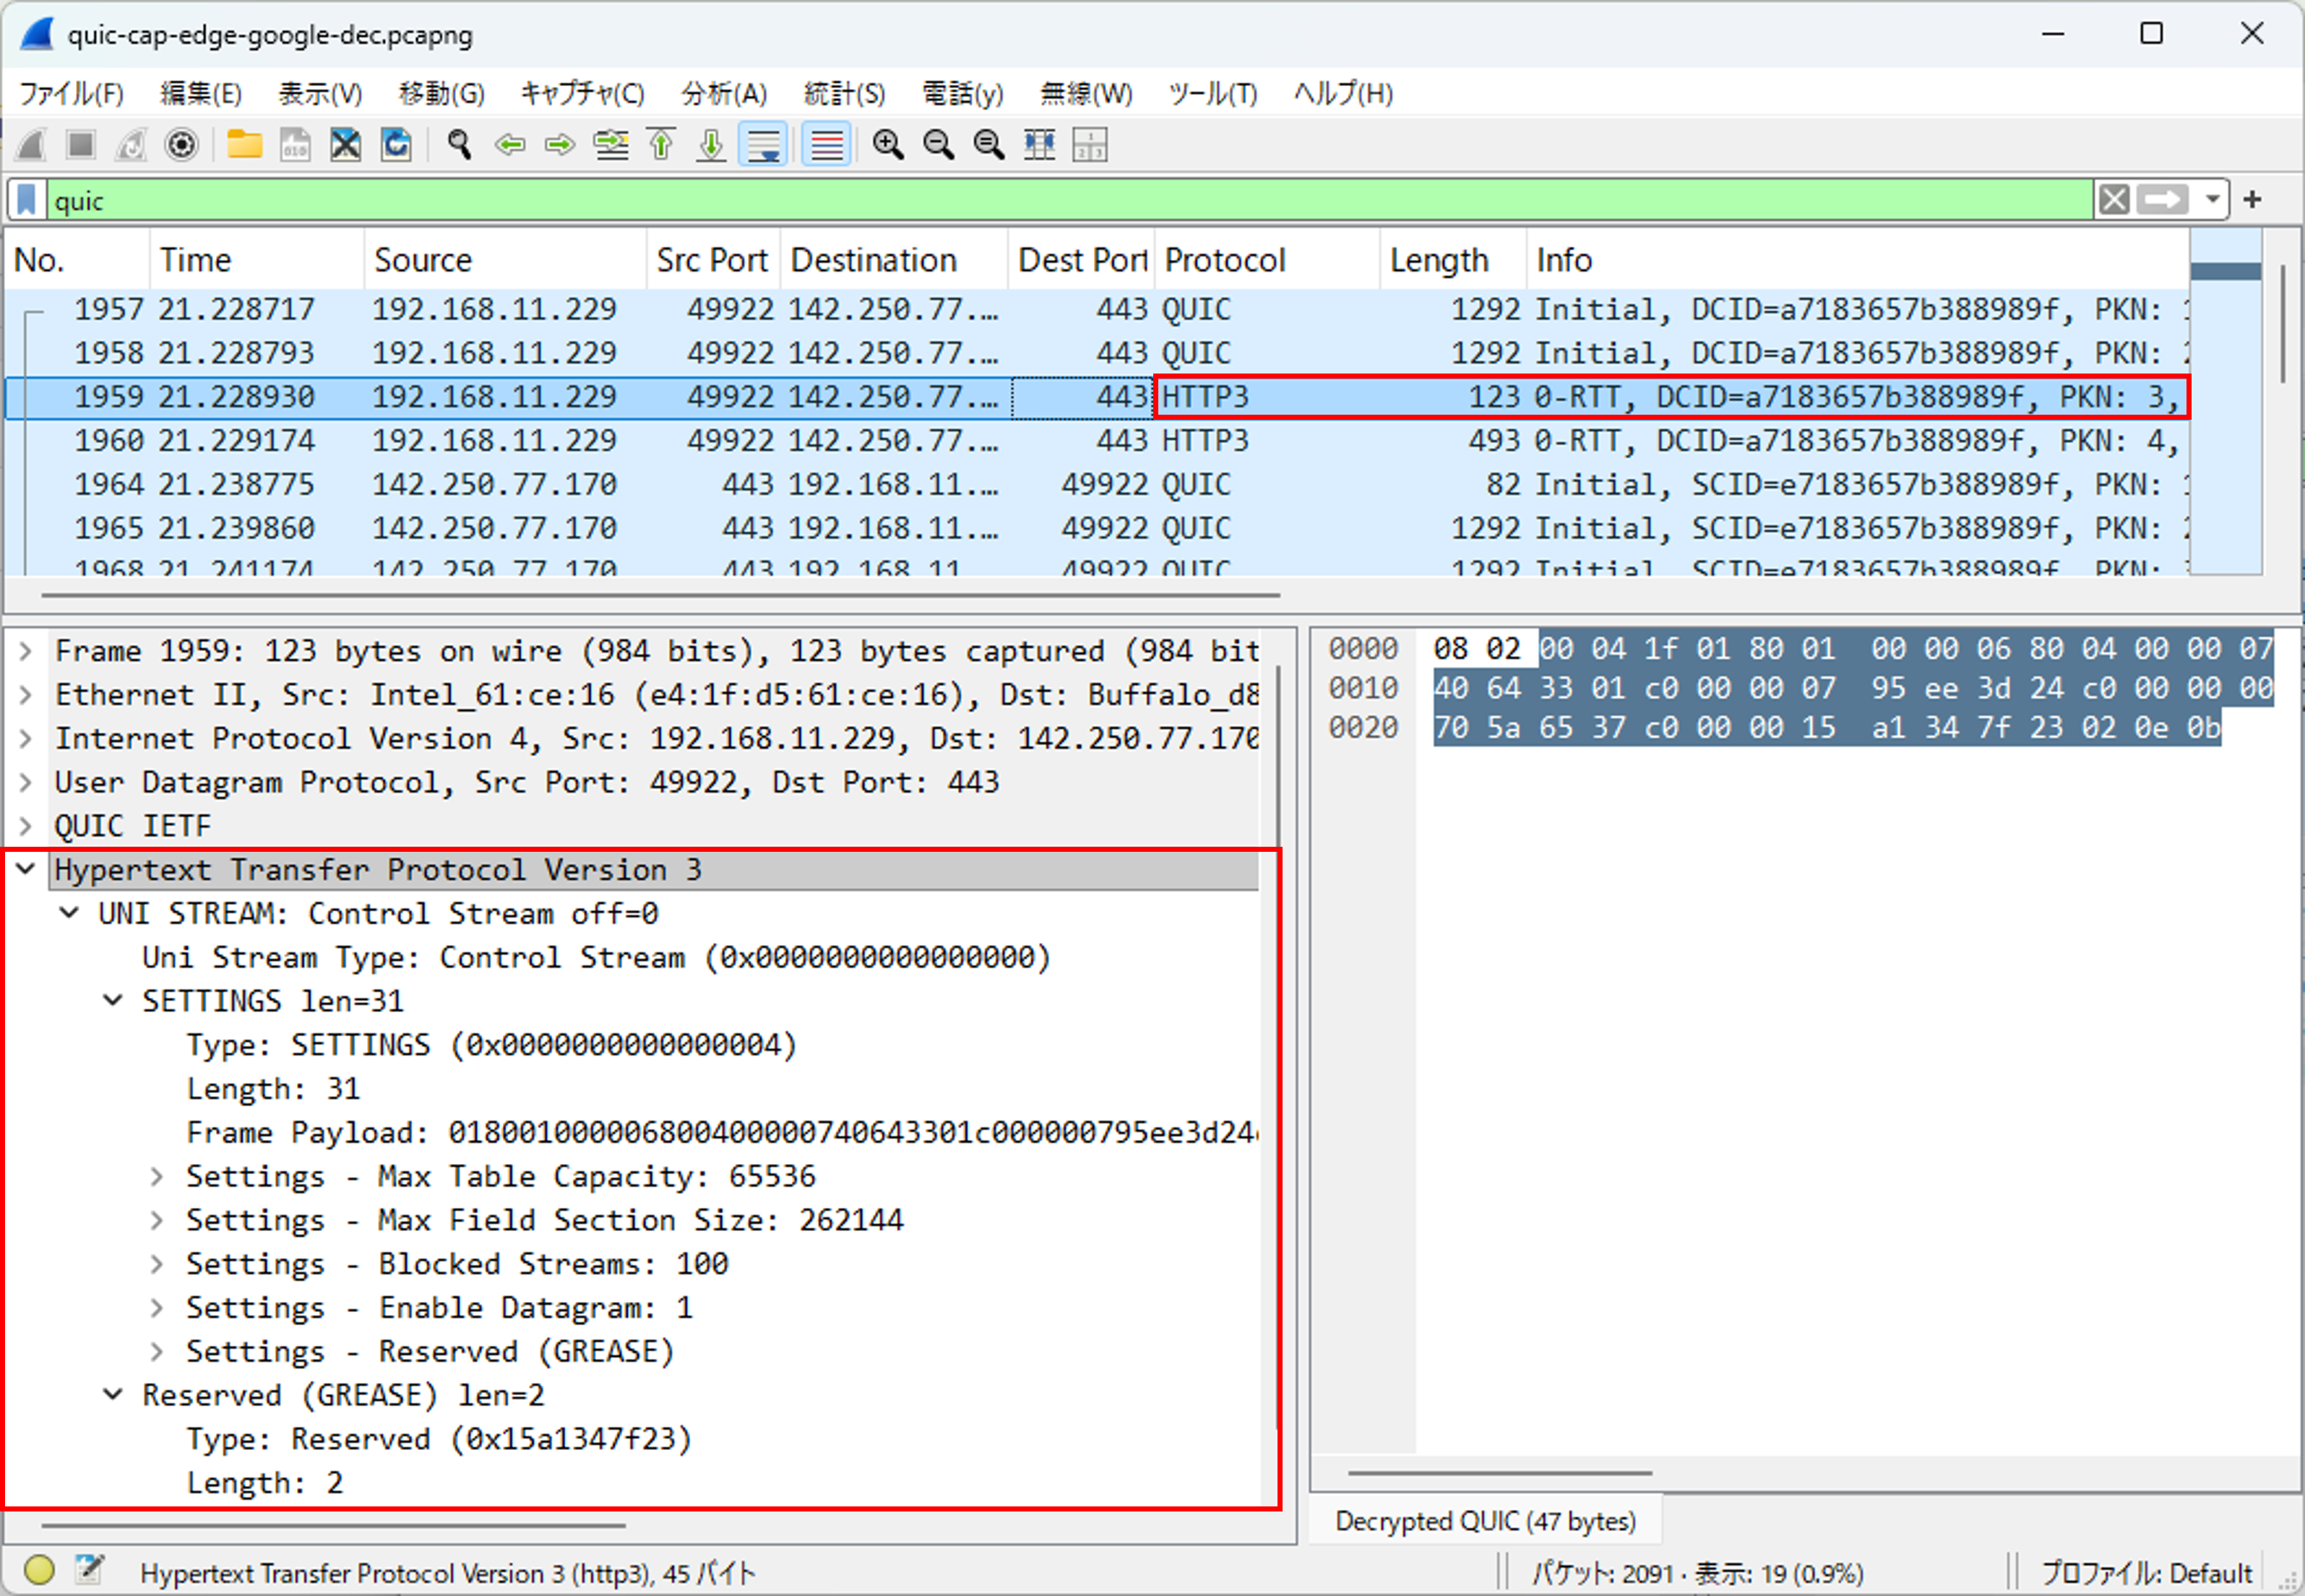Open capture options gear icon
Viewport: 2305px width, 1596px height.
(182, 145)
